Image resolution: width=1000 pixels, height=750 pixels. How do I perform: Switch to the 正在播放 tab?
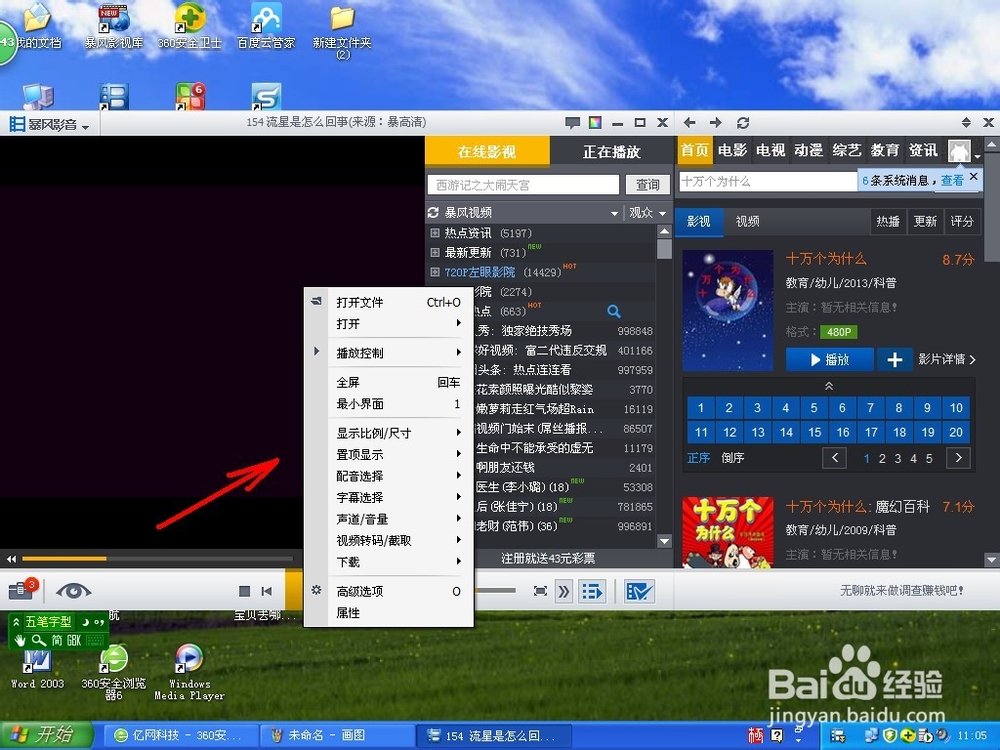tap(611, 152)
